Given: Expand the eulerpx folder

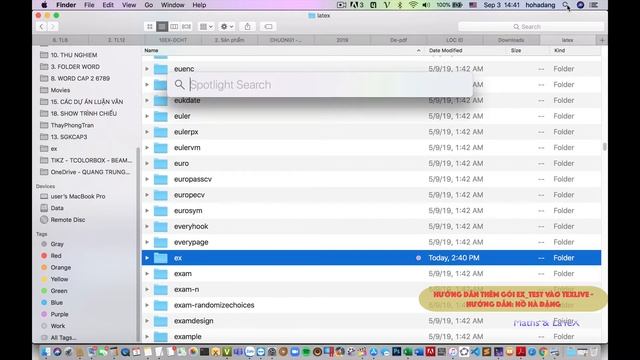Looking at the screenshot, I should pyautogui.click(x=147, y=132).
